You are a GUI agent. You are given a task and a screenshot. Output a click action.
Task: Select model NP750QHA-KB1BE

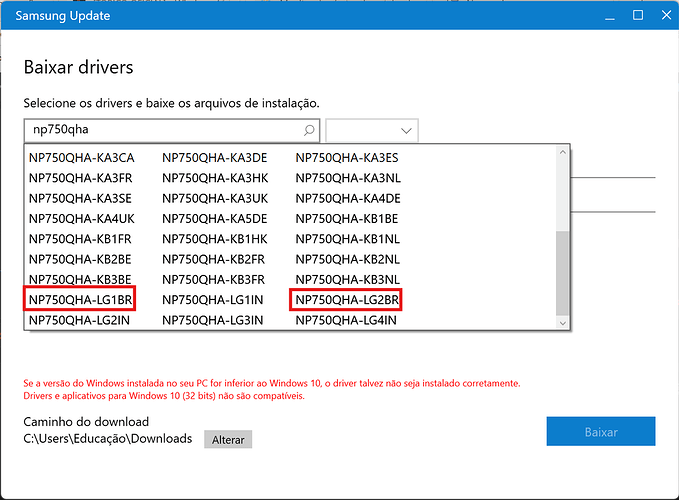(x=347, y=219)
